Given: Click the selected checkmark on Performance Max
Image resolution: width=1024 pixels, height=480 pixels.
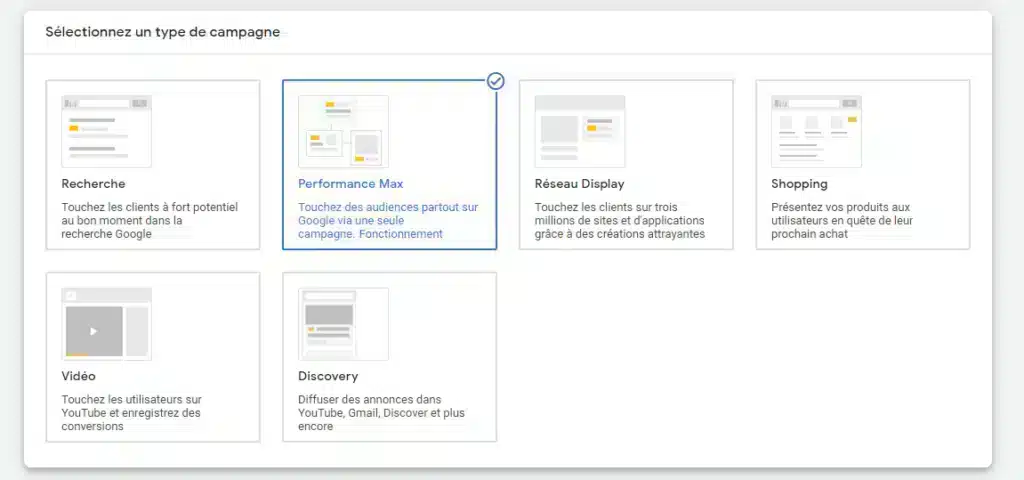Looking at the screenshot, I should (x=496, y=81).
